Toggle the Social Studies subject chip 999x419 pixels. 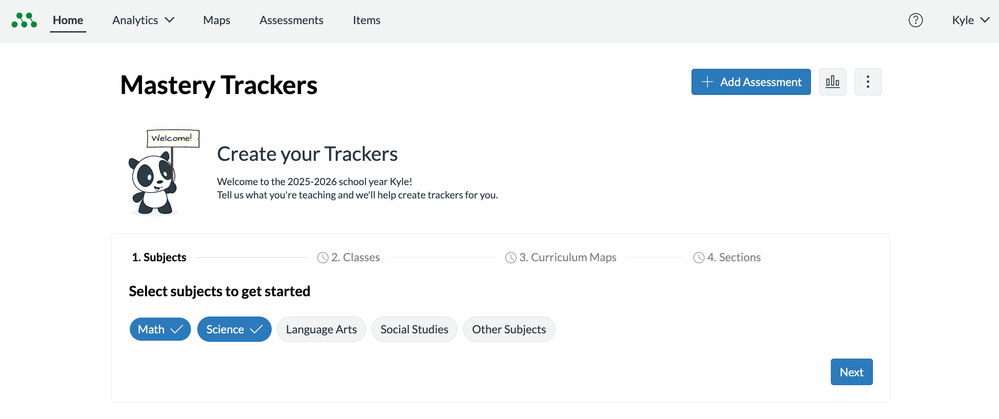point(414,329)
